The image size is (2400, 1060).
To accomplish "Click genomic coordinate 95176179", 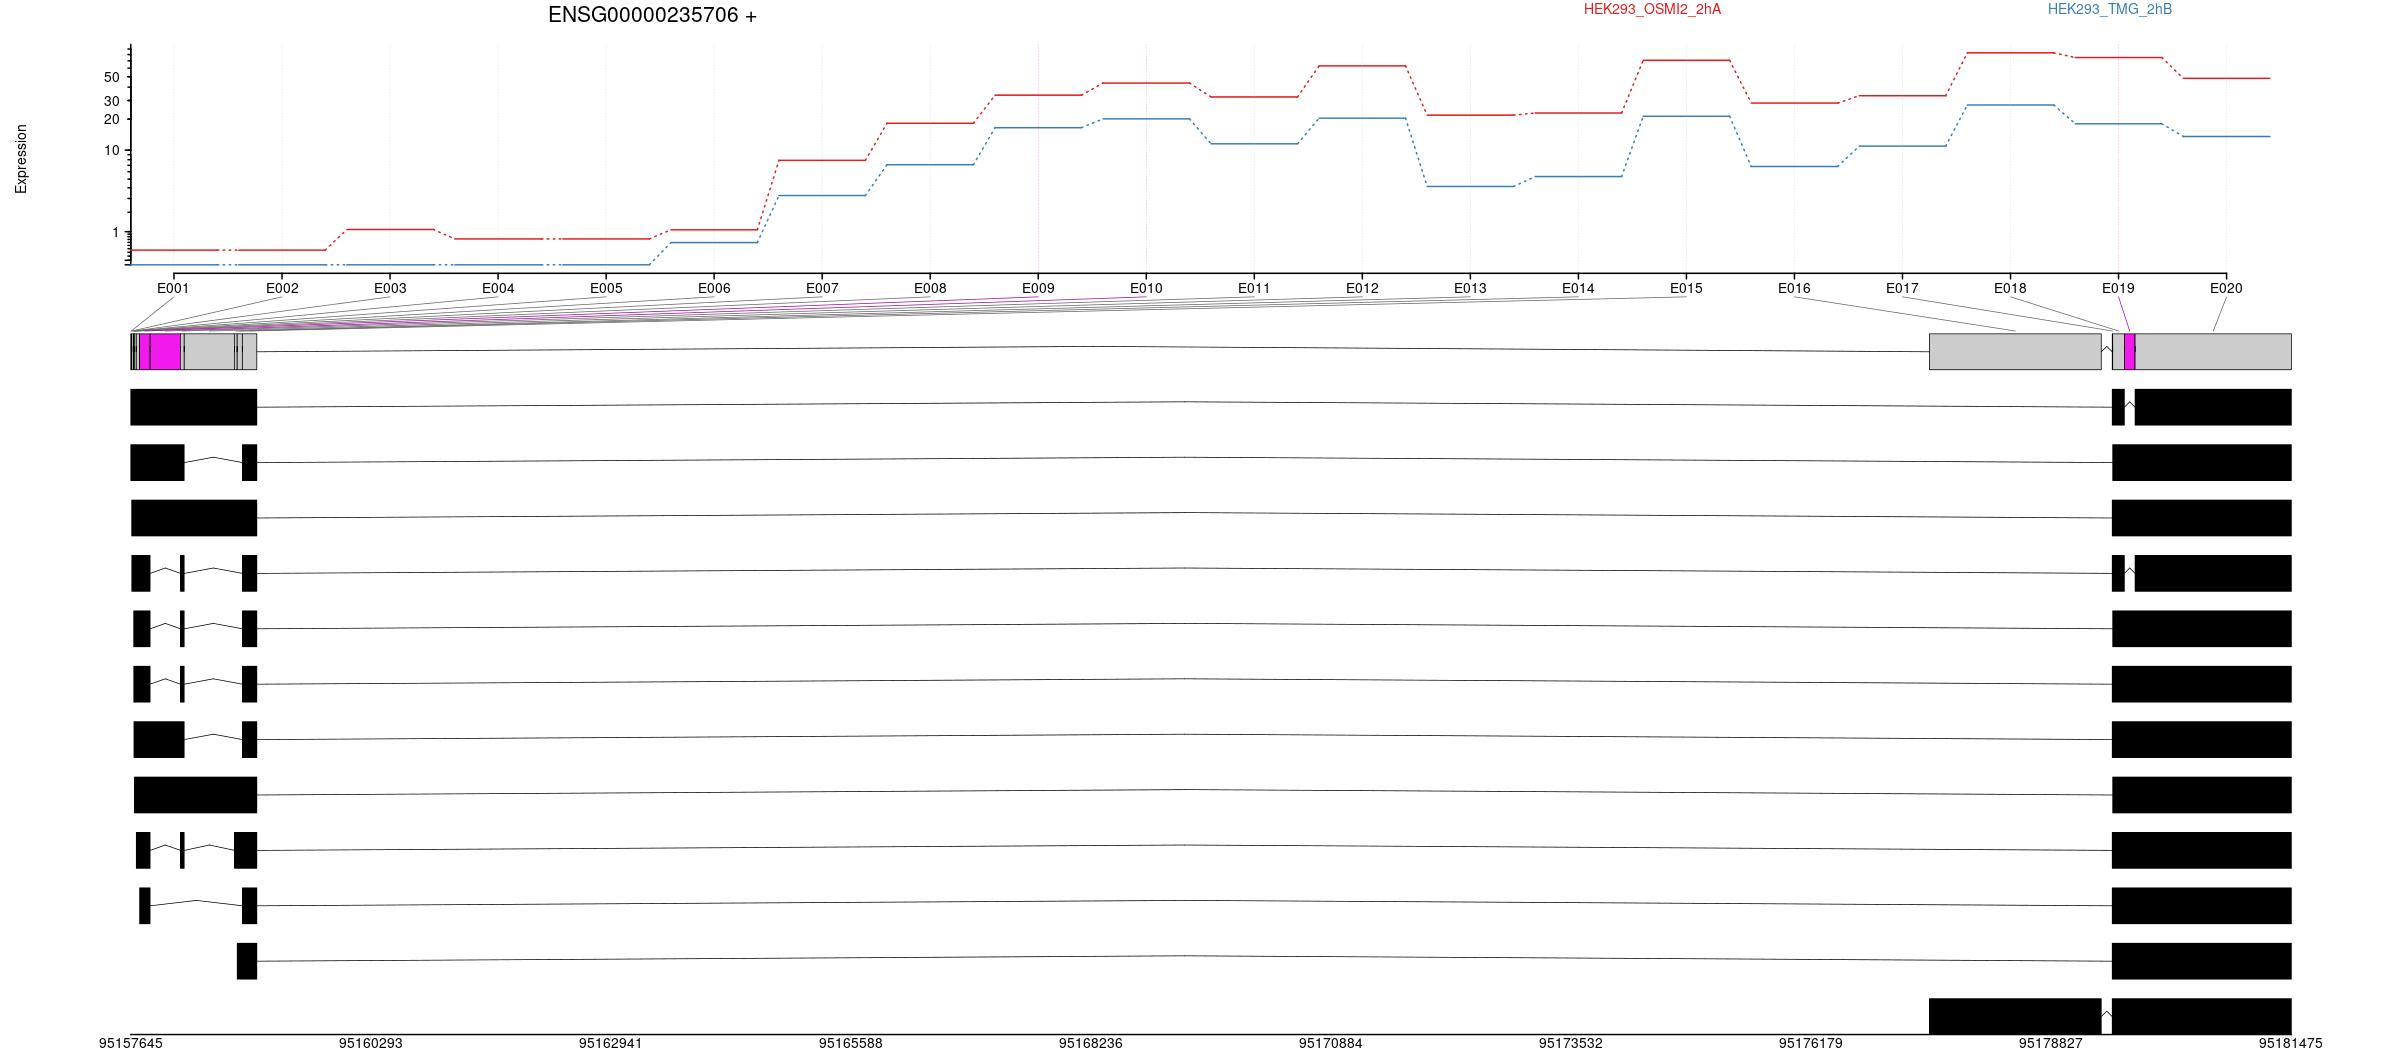I will pyautogui.click(x=1811, y=1043).
